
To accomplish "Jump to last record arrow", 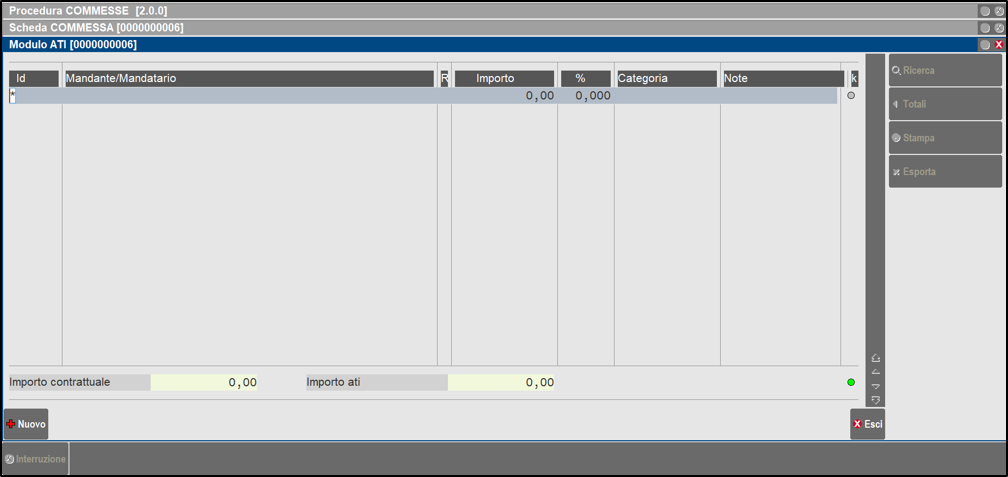I will (876, 399).
